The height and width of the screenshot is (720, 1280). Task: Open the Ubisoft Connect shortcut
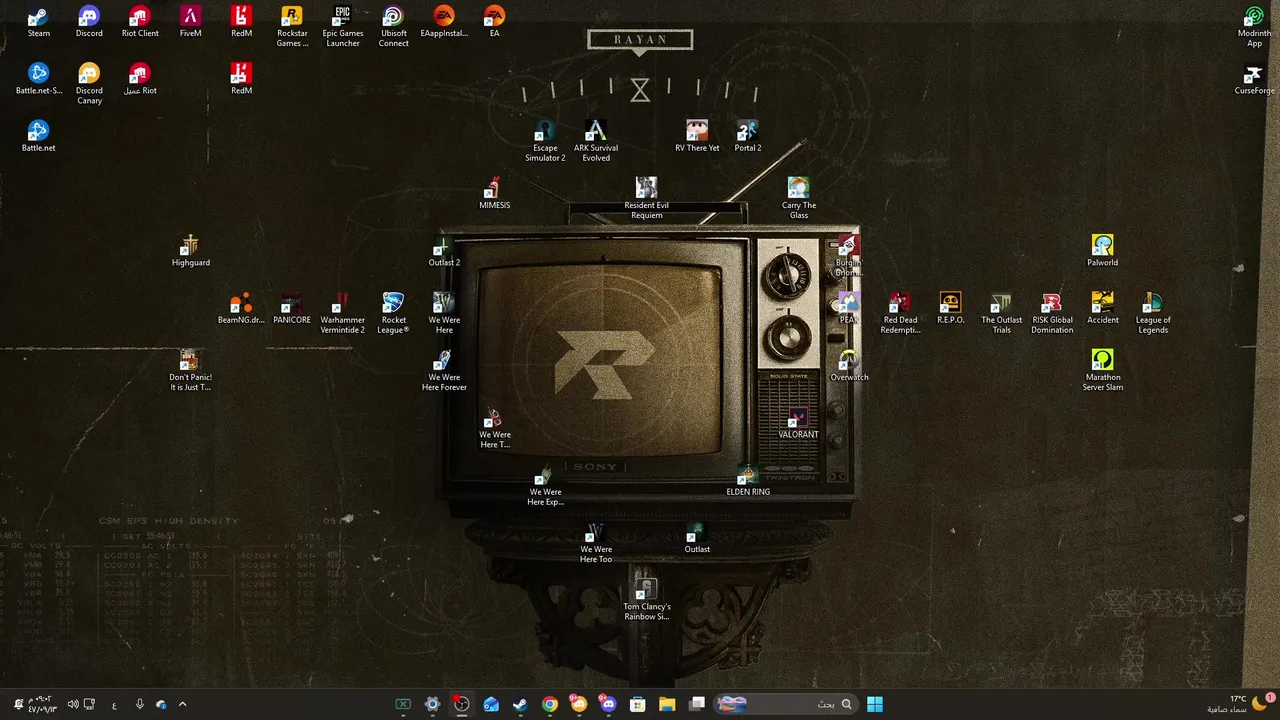393,26
